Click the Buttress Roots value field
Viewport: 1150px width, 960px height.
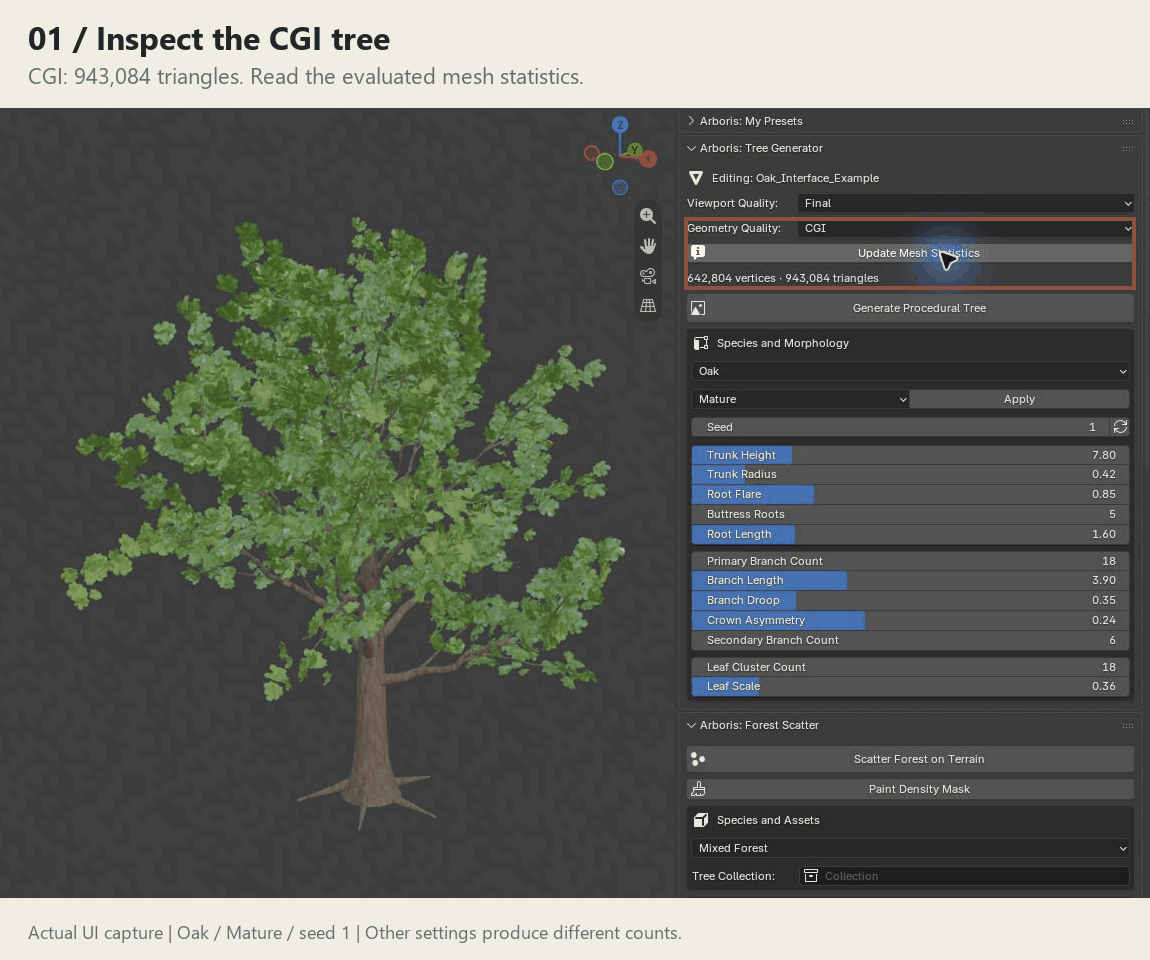pos(910,514)
